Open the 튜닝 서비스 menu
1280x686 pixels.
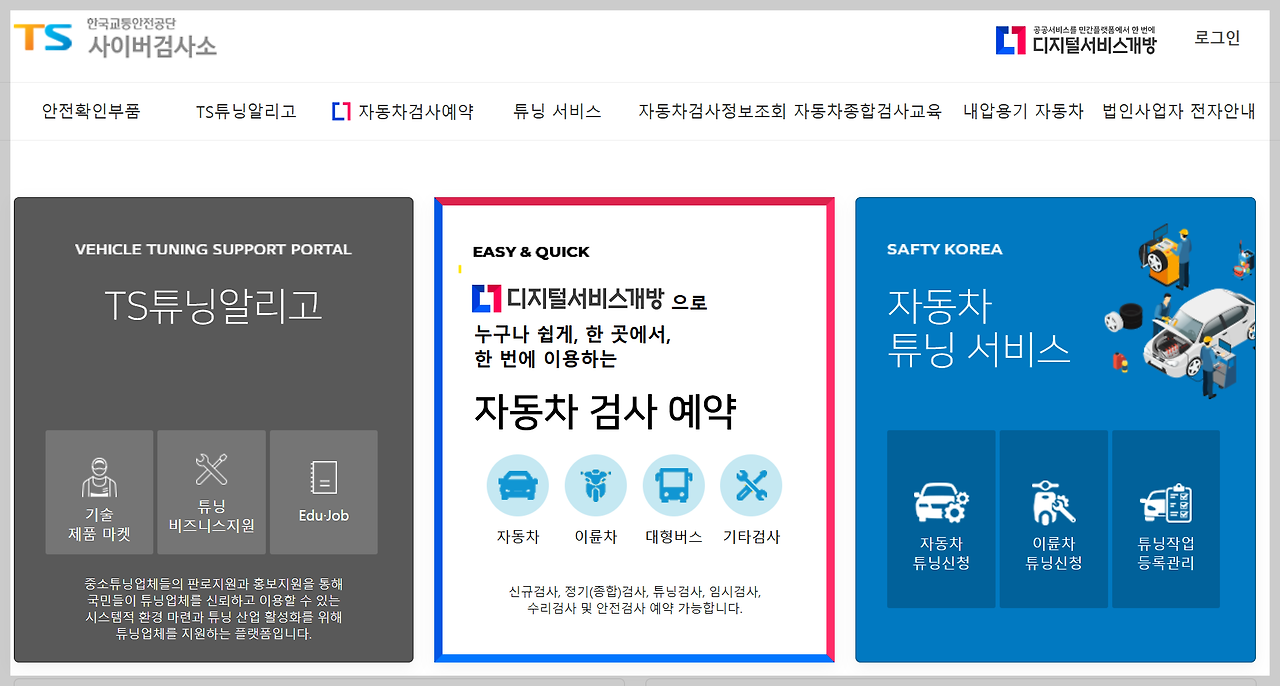pyautogui.click(x=557, y=111)
